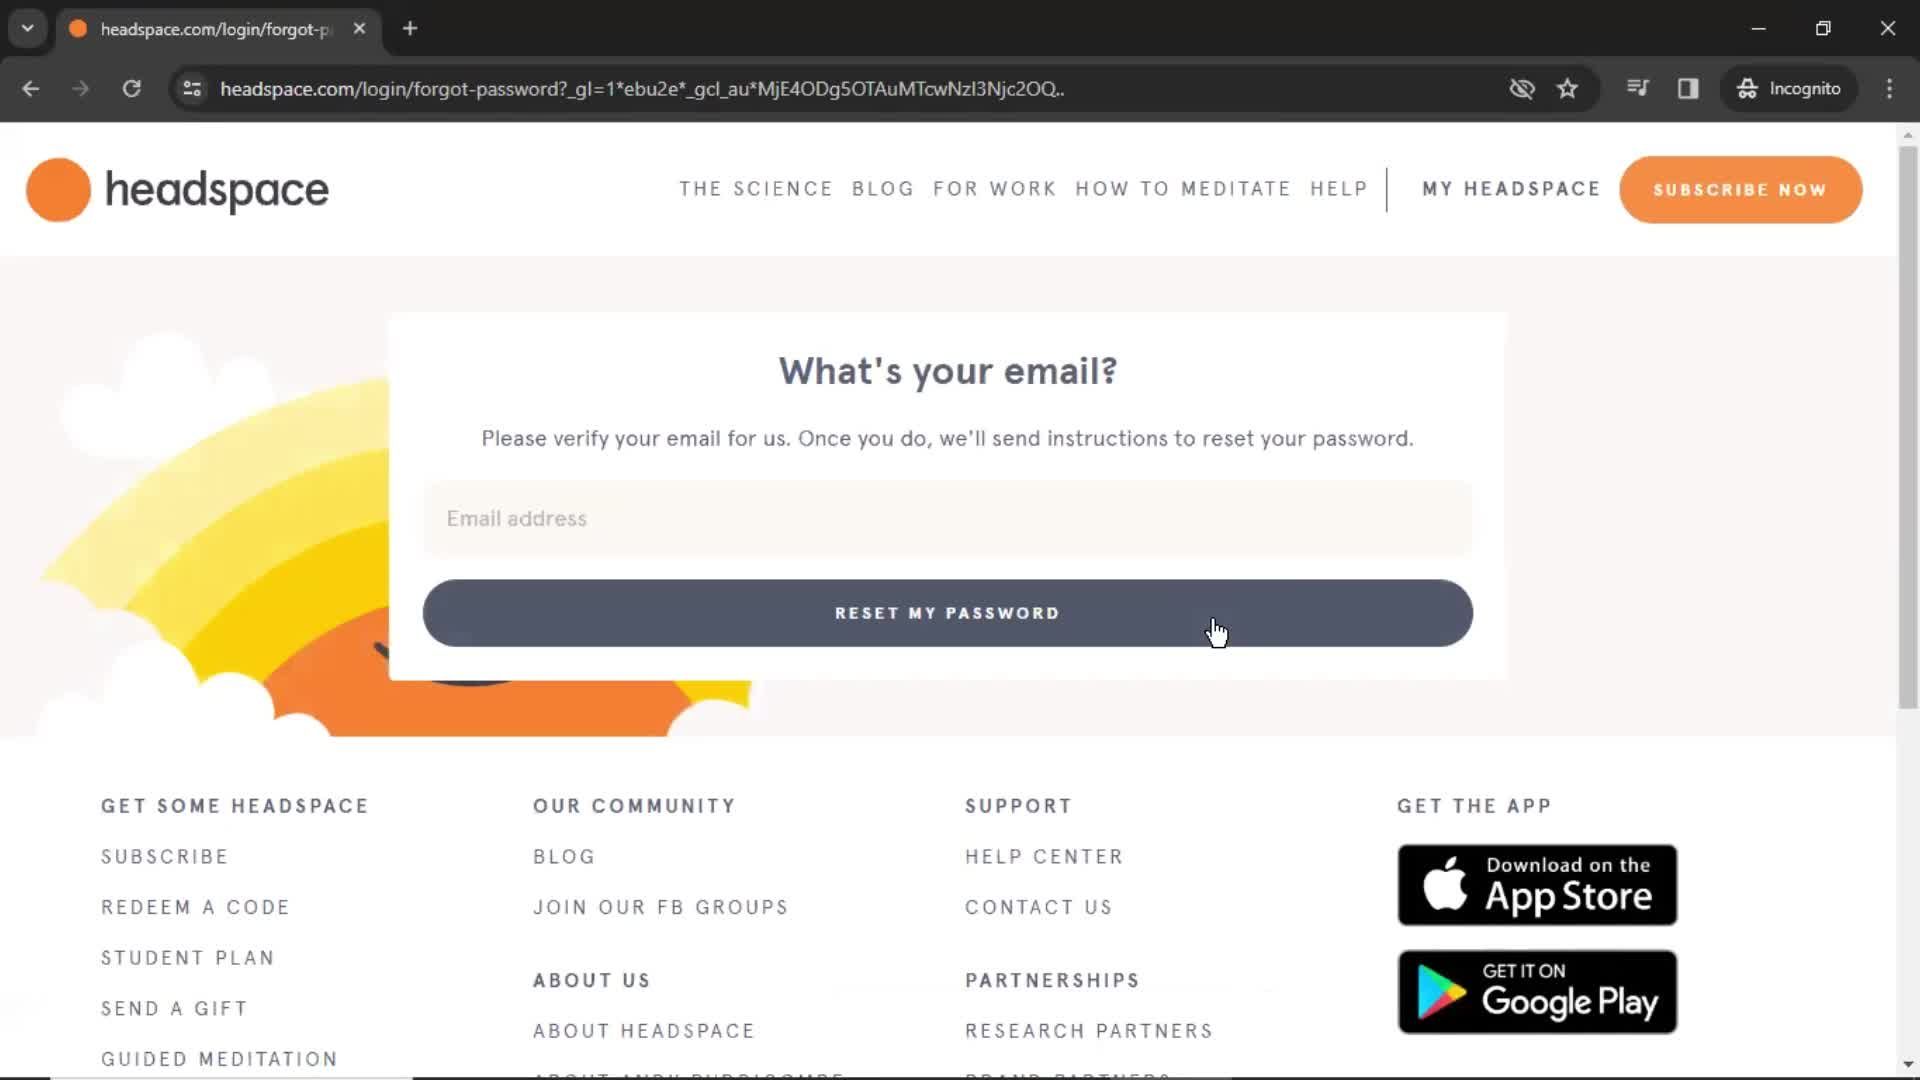The width and height of the screenshot is (1920, 1080).
Task: Click the Email address input field
Action: point(947,518)
